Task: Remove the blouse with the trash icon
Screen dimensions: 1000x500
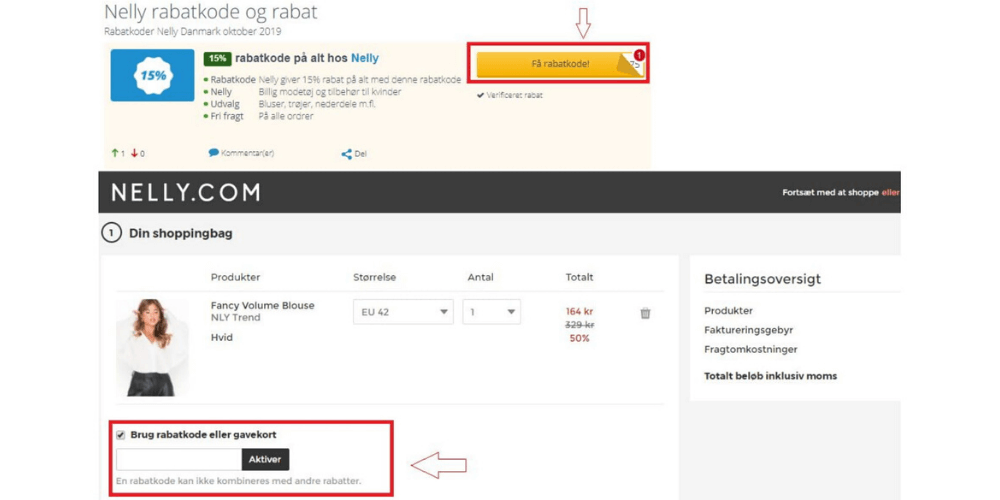Action: 645,313
